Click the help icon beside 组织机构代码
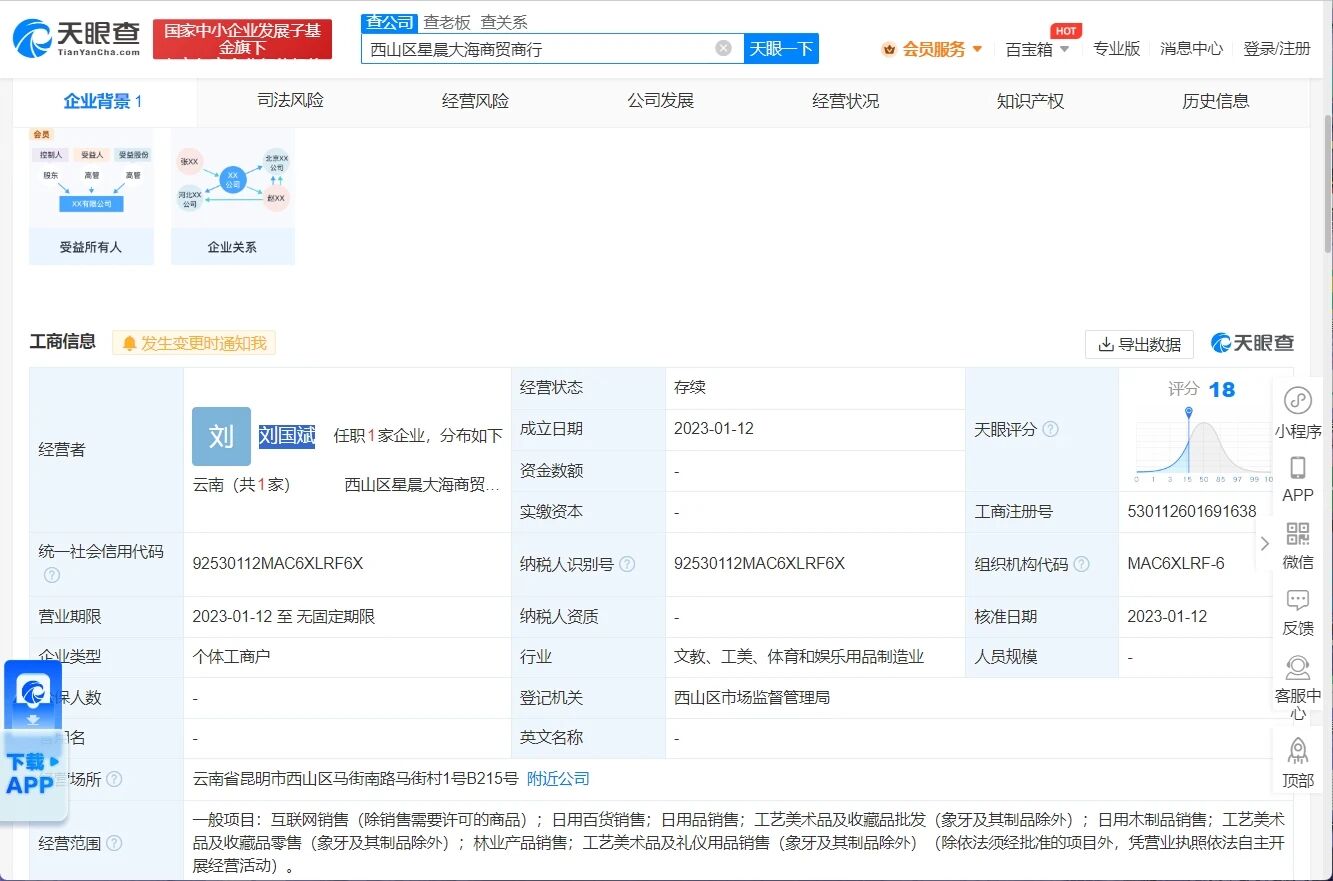 (x=1081, y=564)
